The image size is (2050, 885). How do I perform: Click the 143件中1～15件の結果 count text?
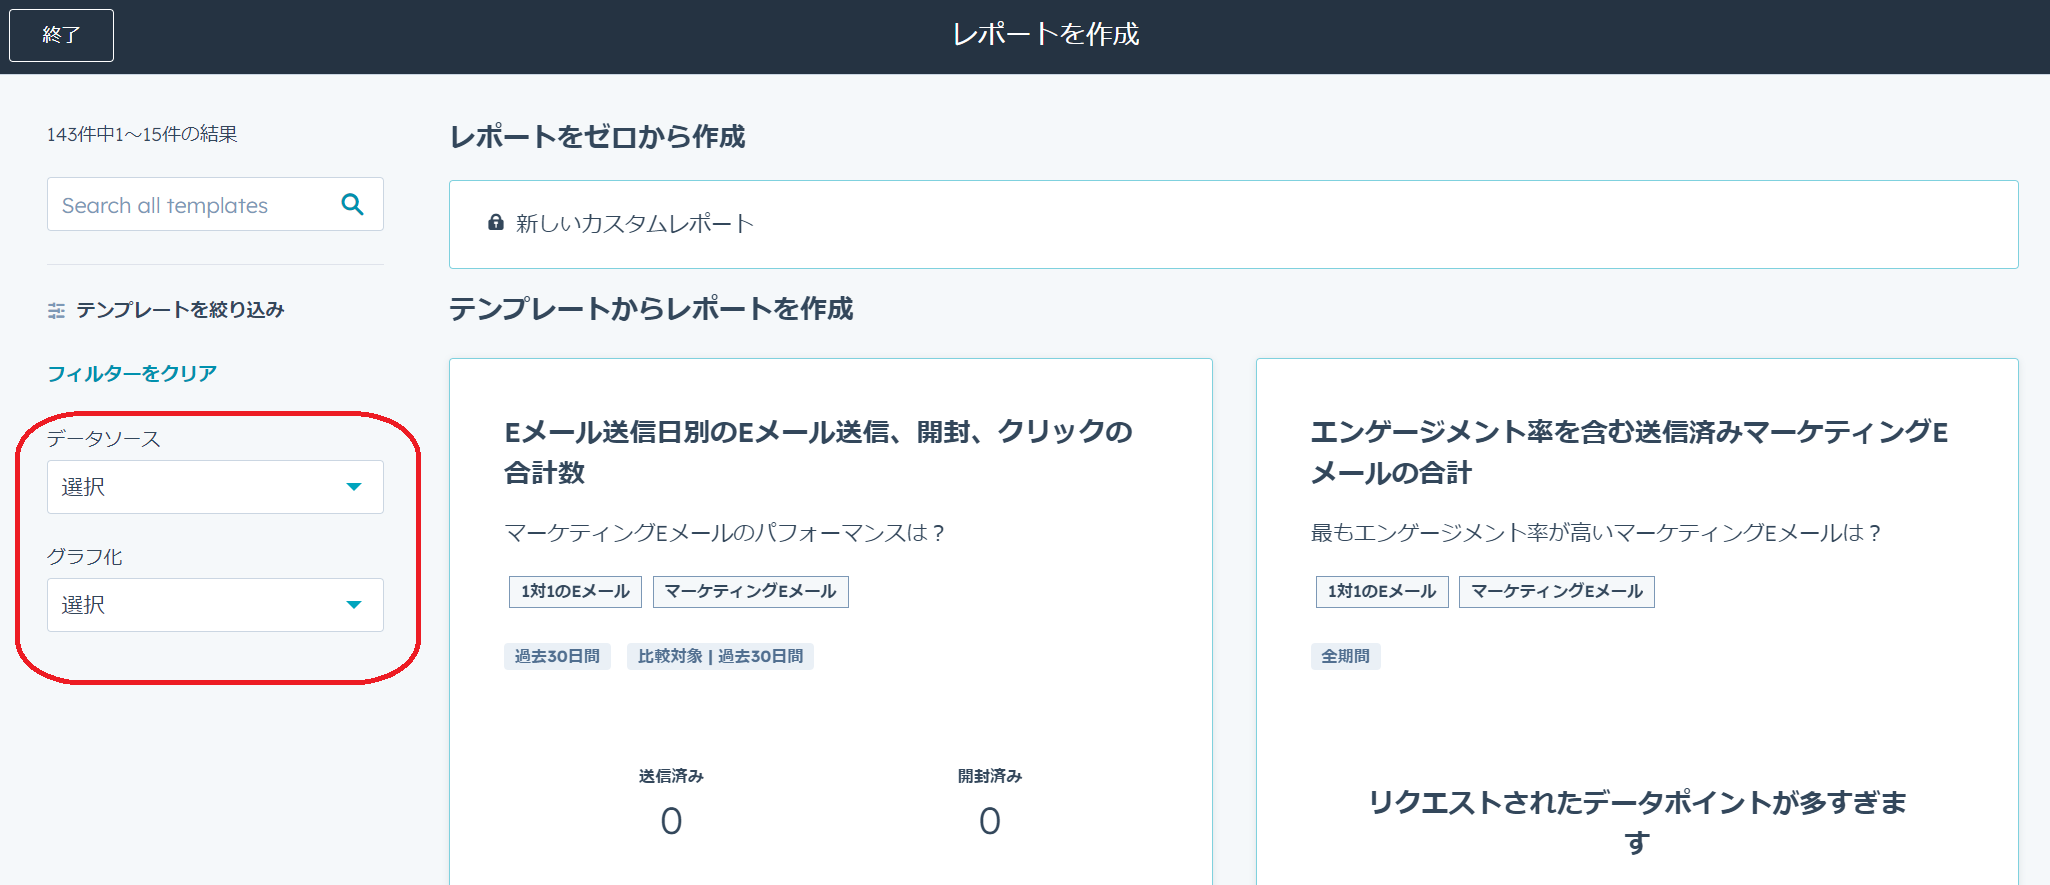142,134
